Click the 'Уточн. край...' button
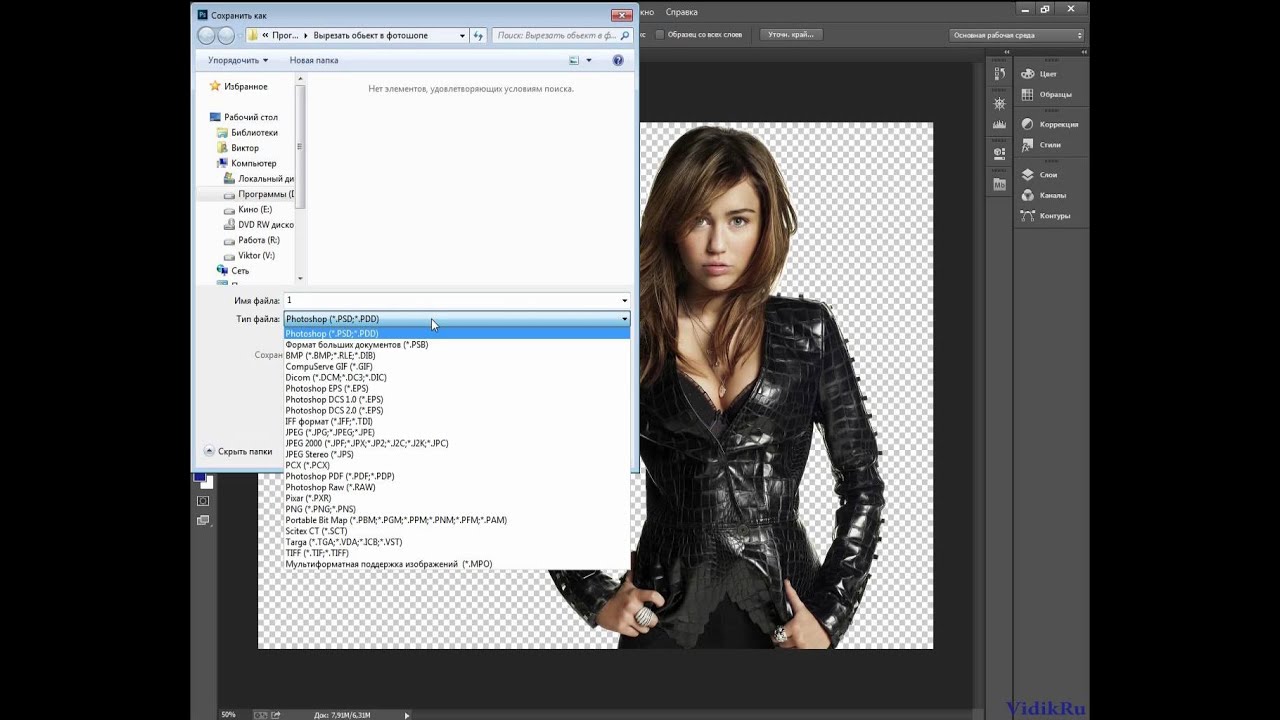Viewport: 1280px width, 720px height. point(791,35)
